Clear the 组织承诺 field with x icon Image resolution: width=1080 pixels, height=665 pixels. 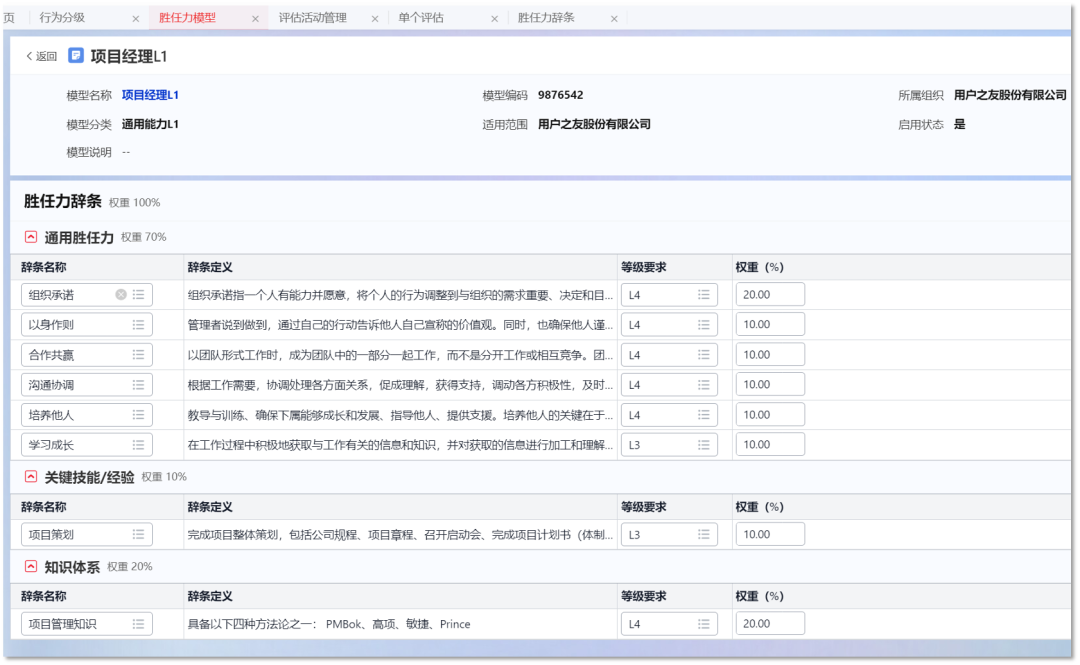121,295
